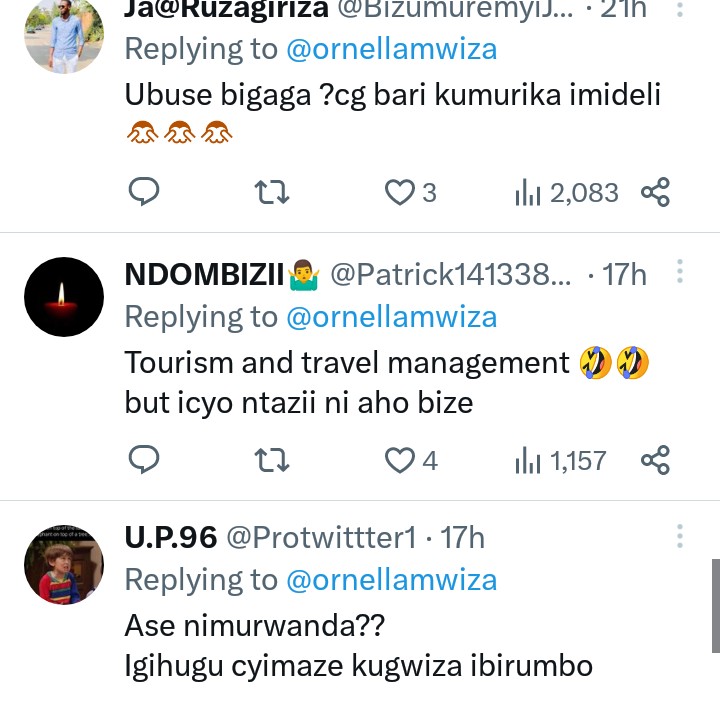Screen dimensions: 720x705
Task: Like the tweet with 3 likes
Action: 400,192
